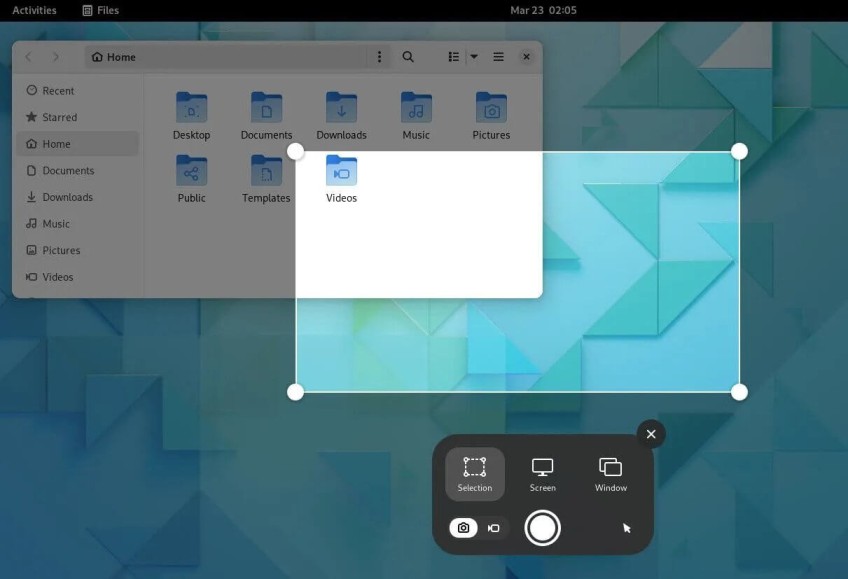
Task: Open the Files menu in top bar
Action: (x=101, y=10)
